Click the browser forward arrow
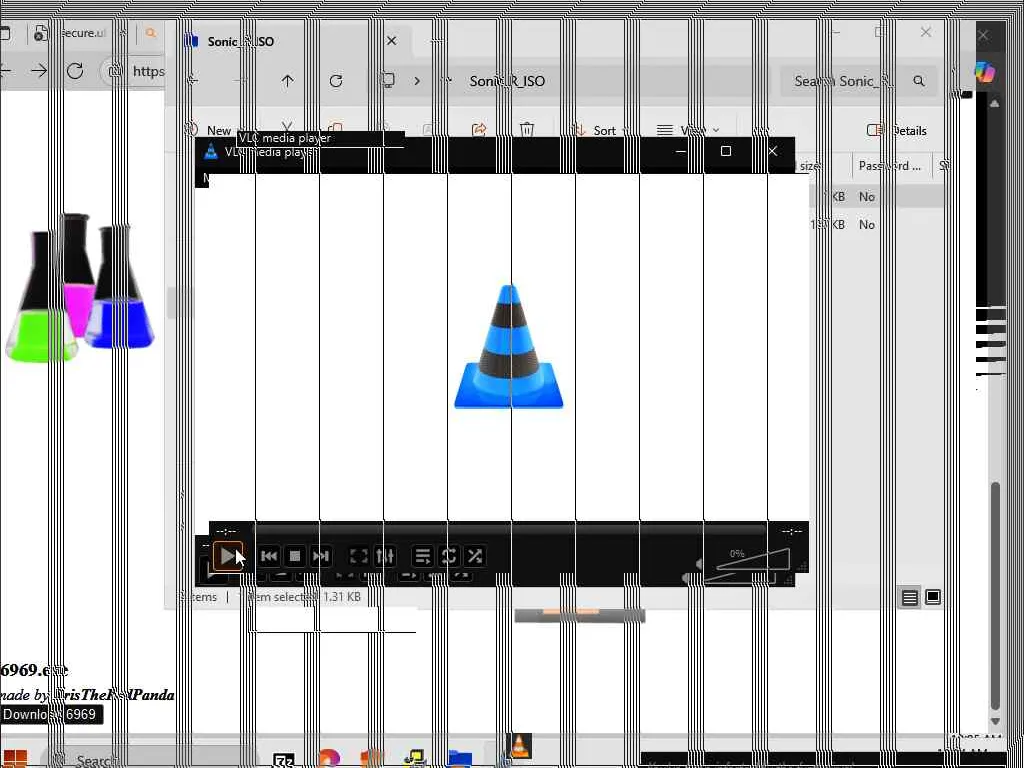 click(39, 71)
